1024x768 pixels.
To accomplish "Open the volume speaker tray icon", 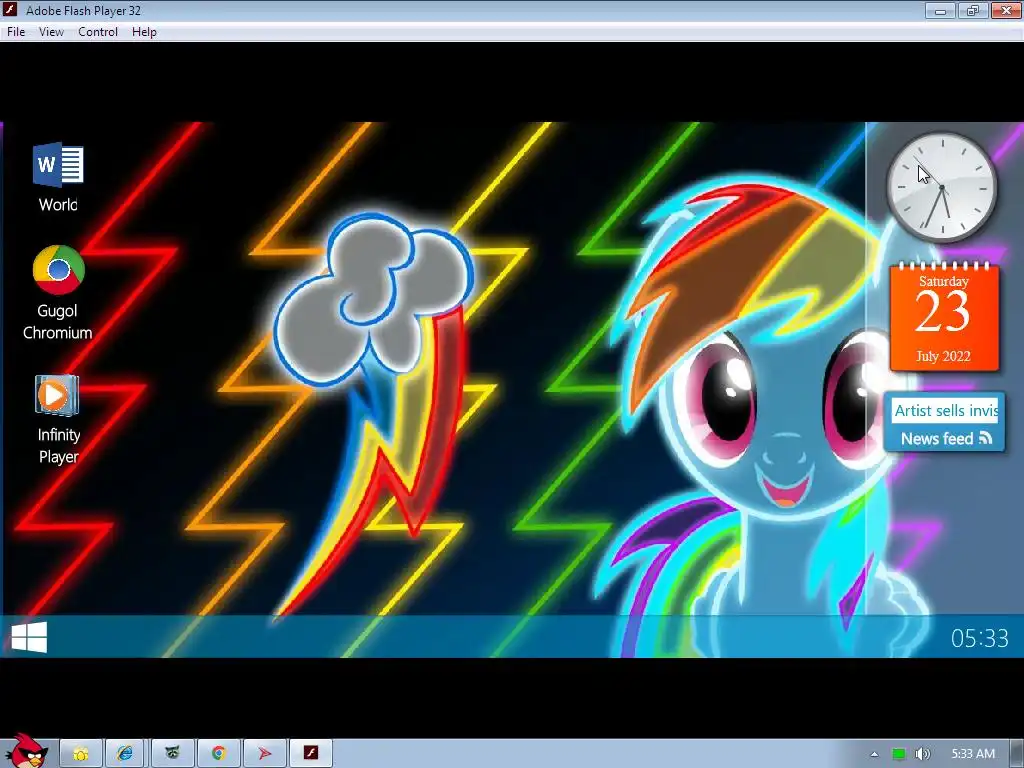I will [922, 754].
